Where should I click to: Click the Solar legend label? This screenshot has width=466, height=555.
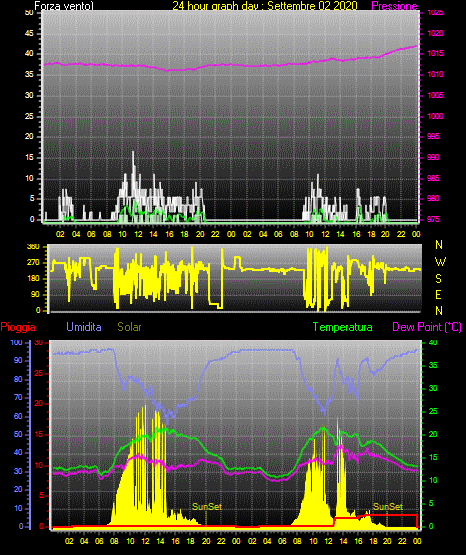pyautogui.click(x=129, y=327)
